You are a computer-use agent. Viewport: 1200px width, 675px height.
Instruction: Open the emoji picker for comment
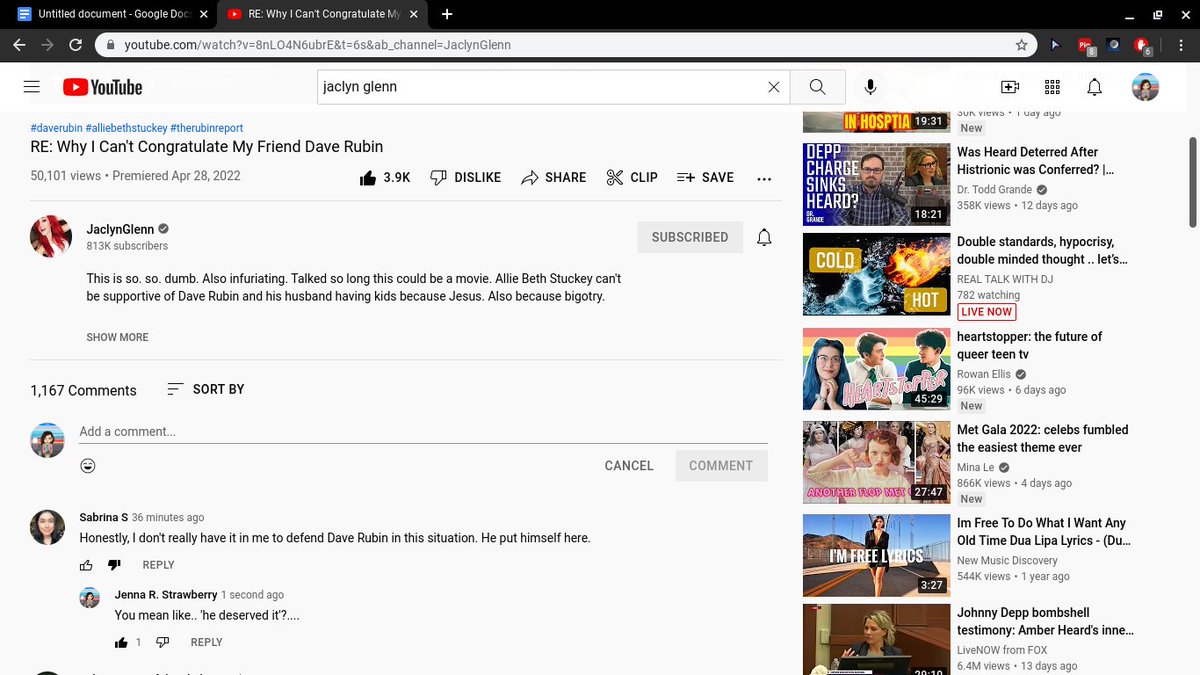pos(88,466)
